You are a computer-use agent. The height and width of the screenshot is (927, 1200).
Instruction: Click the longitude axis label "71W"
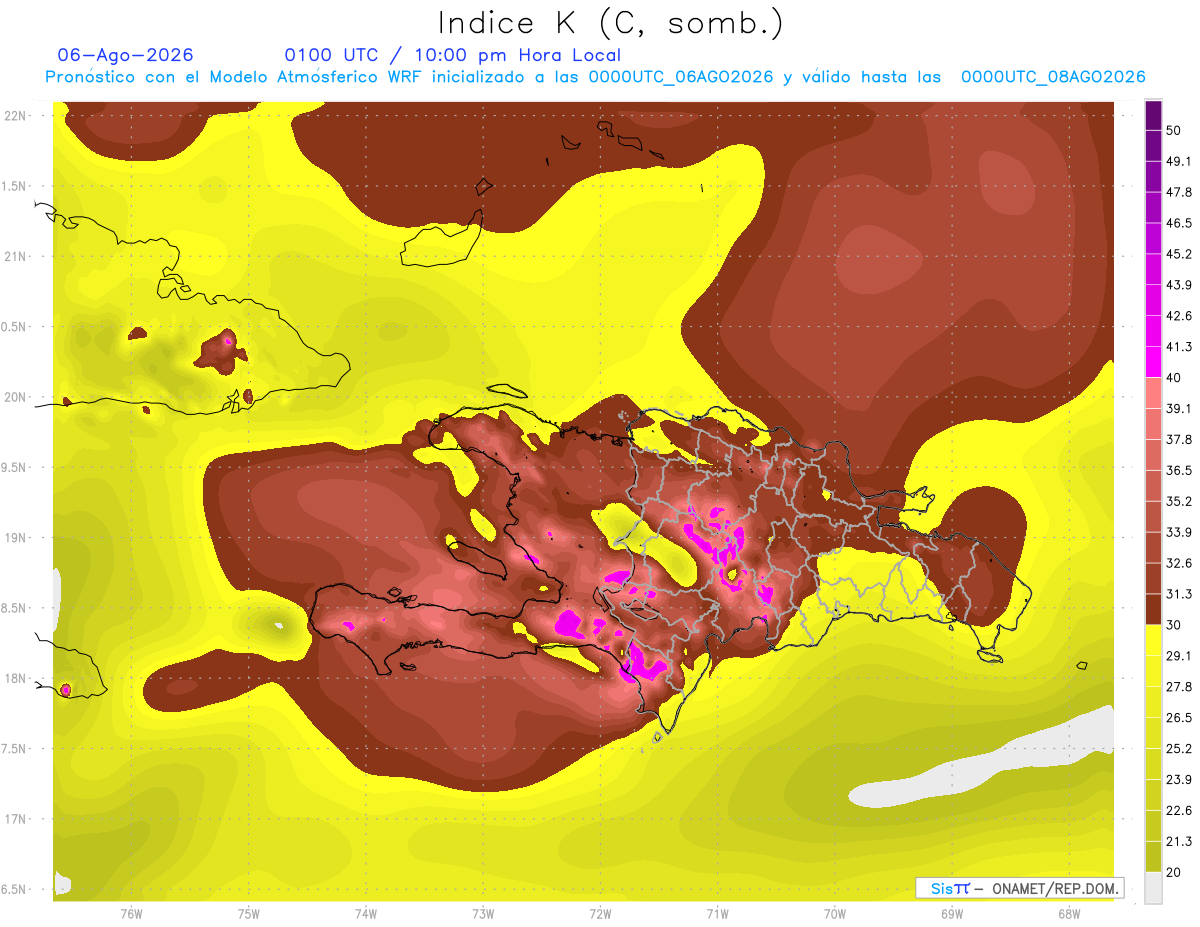[x=717, y=914]
